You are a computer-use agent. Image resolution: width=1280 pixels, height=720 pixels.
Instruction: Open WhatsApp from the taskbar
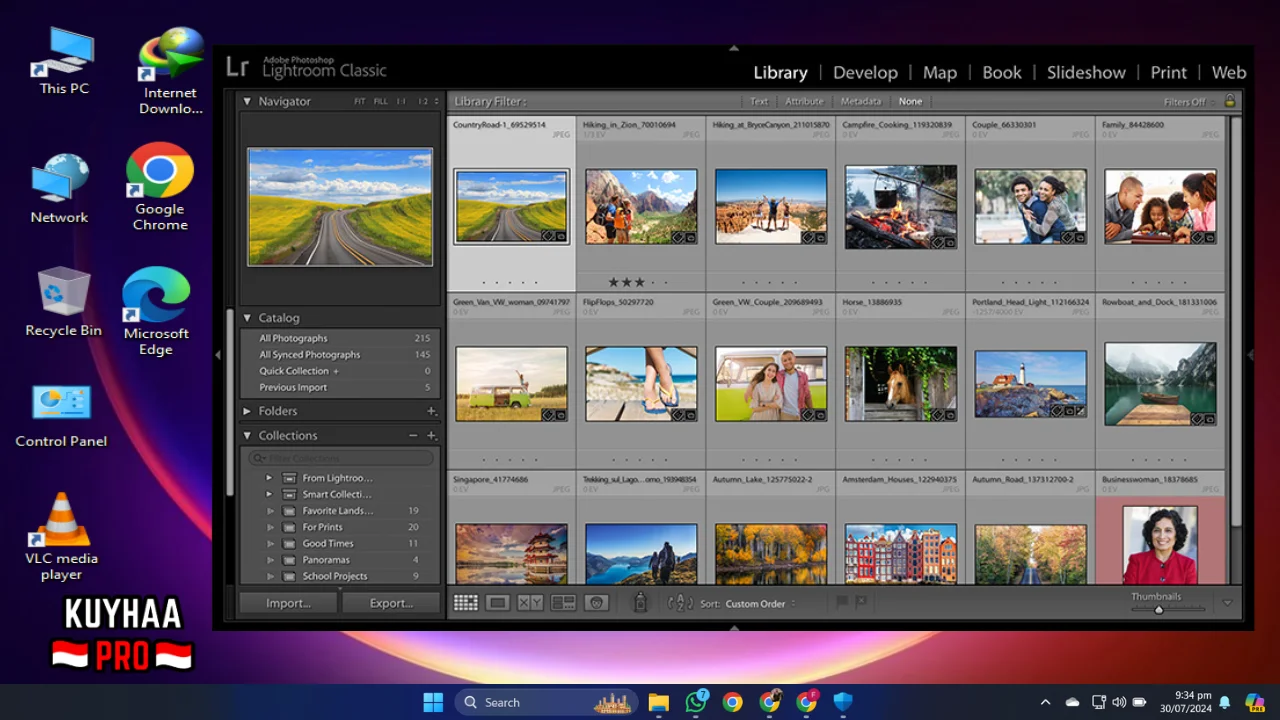696,702
